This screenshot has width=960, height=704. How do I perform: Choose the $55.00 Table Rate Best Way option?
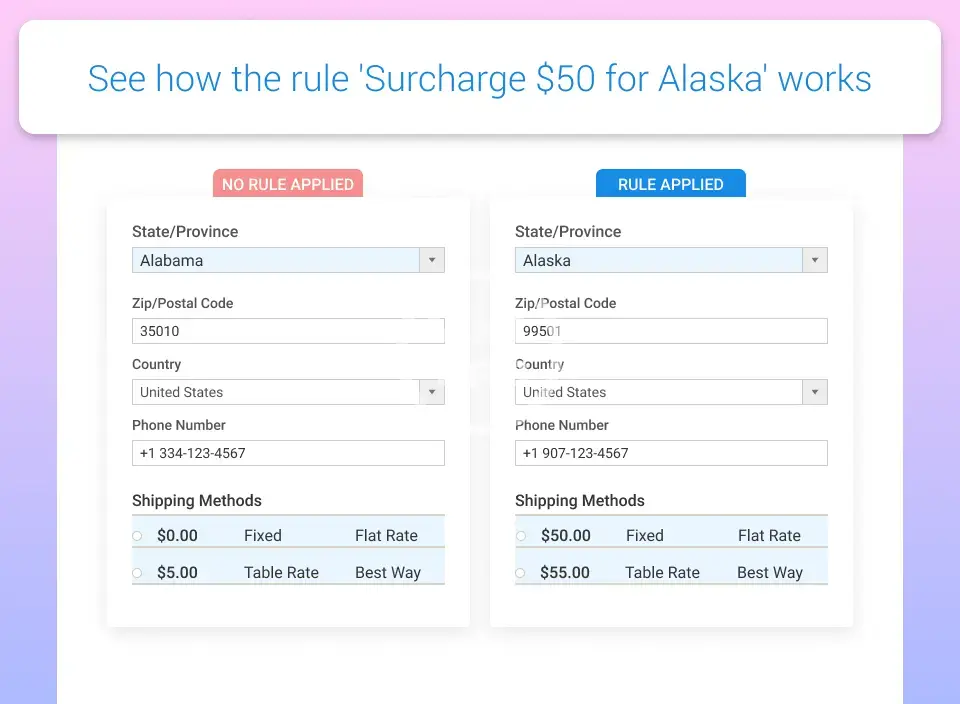click(x=521, y=573)
